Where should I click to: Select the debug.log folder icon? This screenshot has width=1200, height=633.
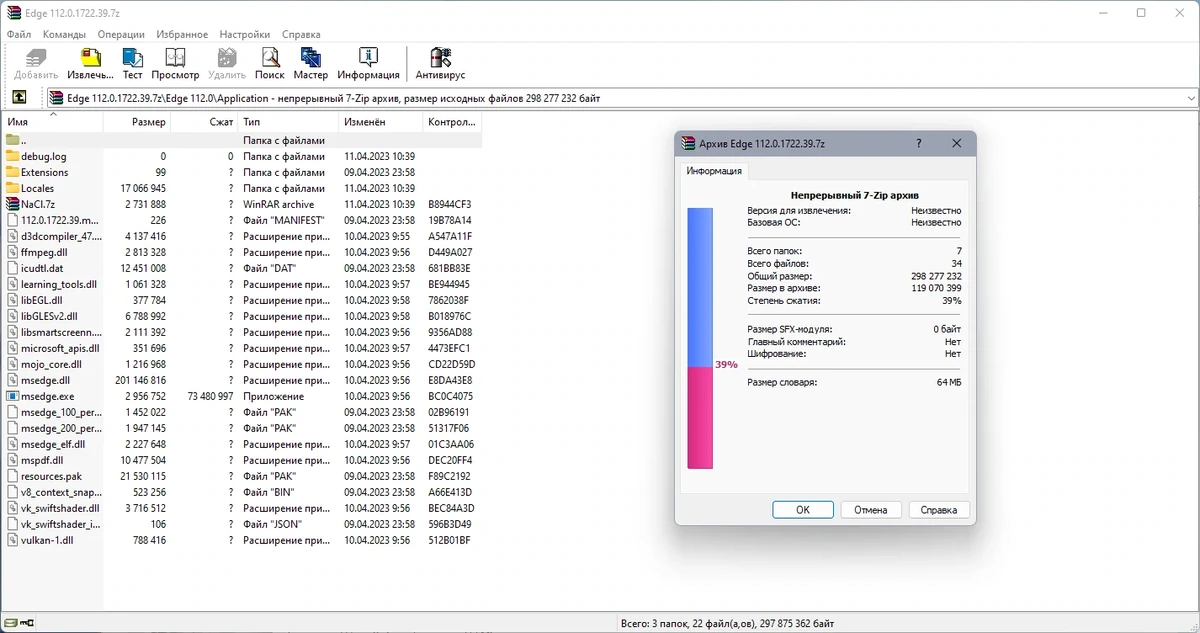click(13, 156)
